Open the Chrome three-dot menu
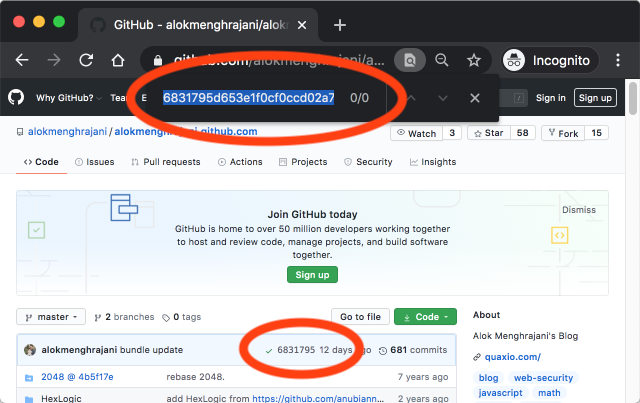Screen dimensions: 640x403 click(618, 60)
